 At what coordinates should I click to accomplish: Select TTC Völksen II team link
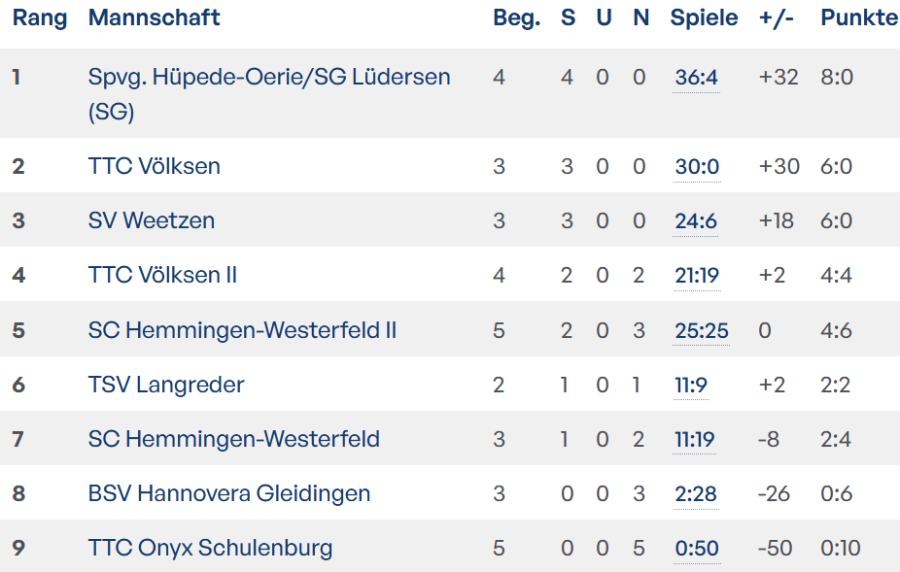point(162,275)
